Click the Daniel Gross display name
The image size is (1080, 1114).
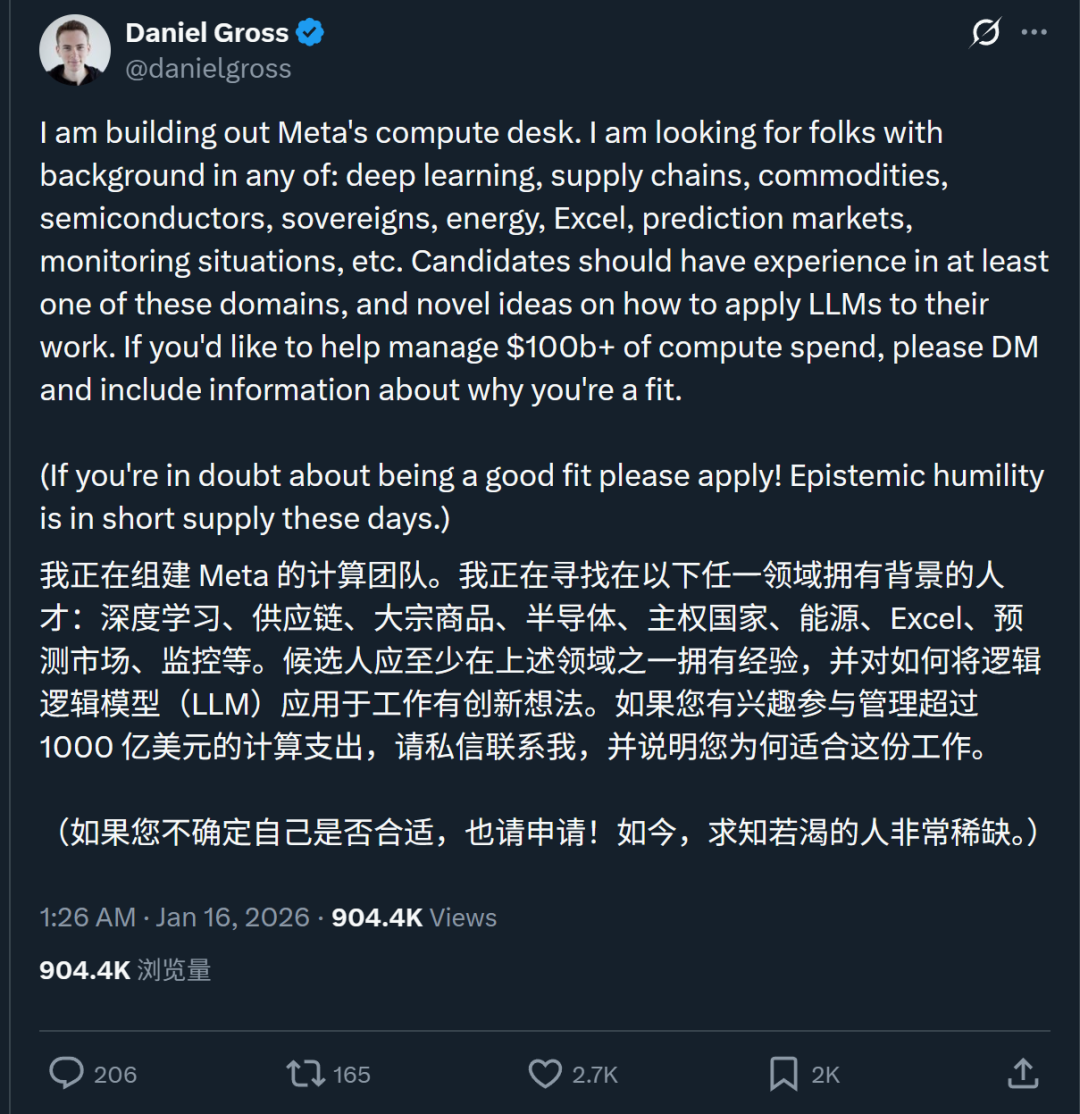pyautogui.click(x=207, y=33)
